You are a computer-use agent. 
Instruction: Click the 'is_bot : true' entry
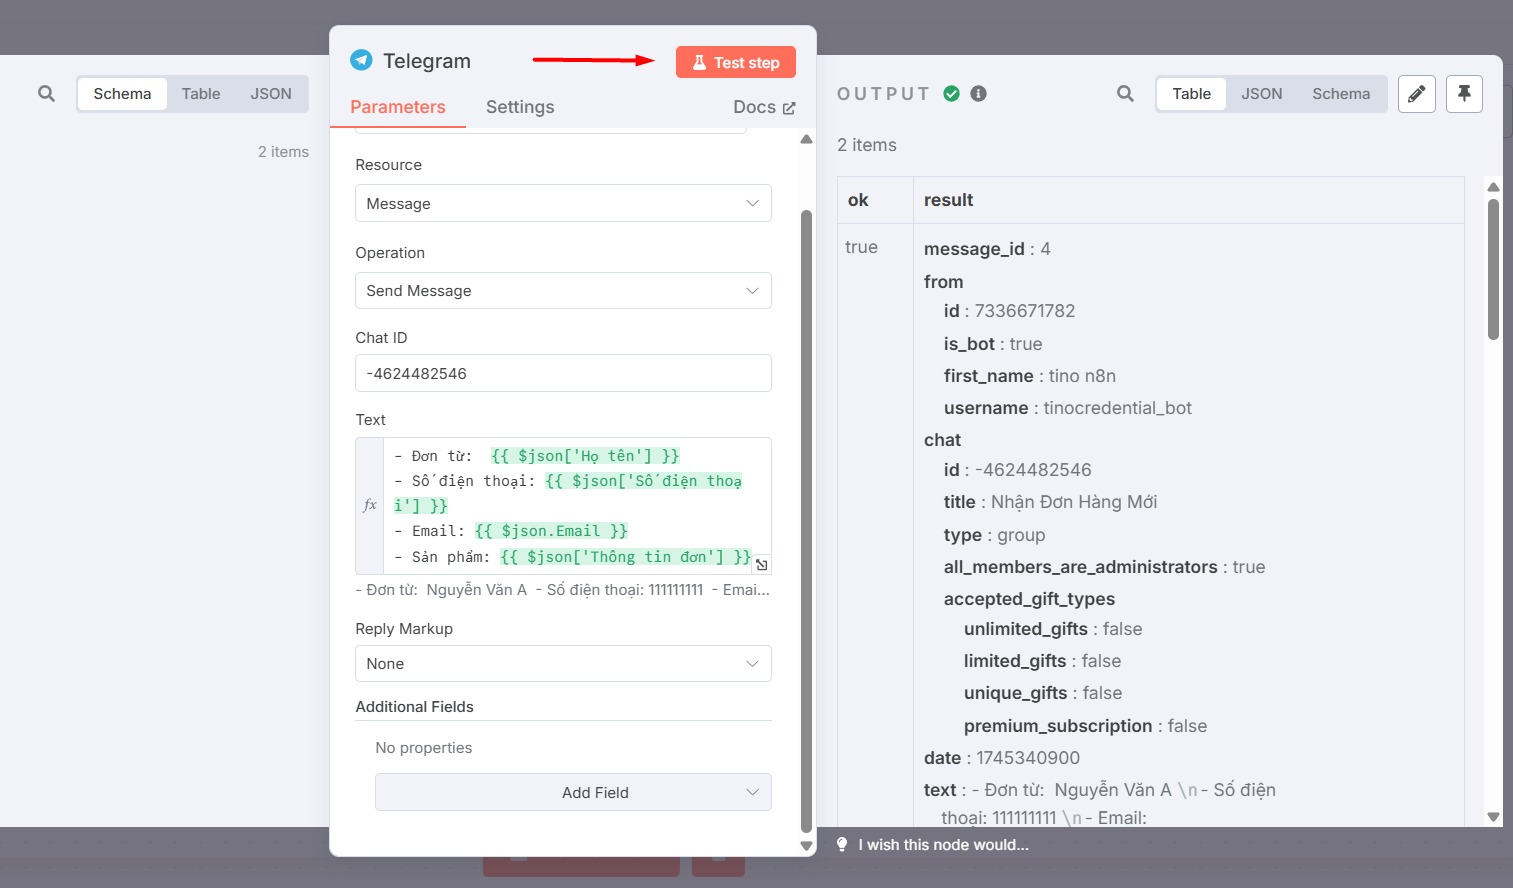[993, 344]
